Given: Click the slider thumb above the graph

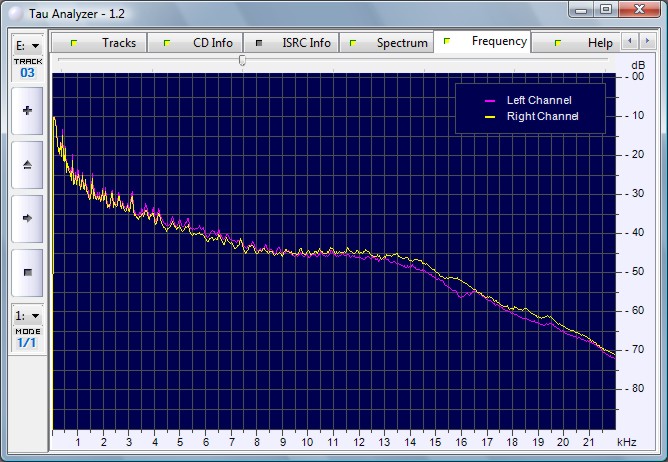Looking at the screenshot, I should 242,61.
